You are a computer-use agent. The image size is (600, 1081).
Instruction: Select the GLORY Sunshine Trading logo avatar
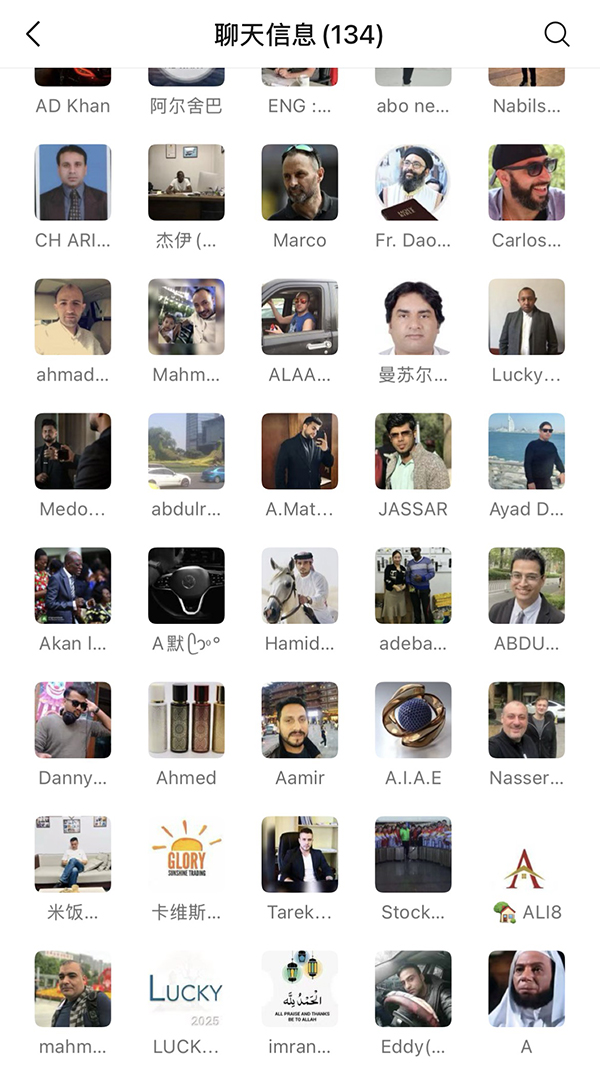[186, 854]
